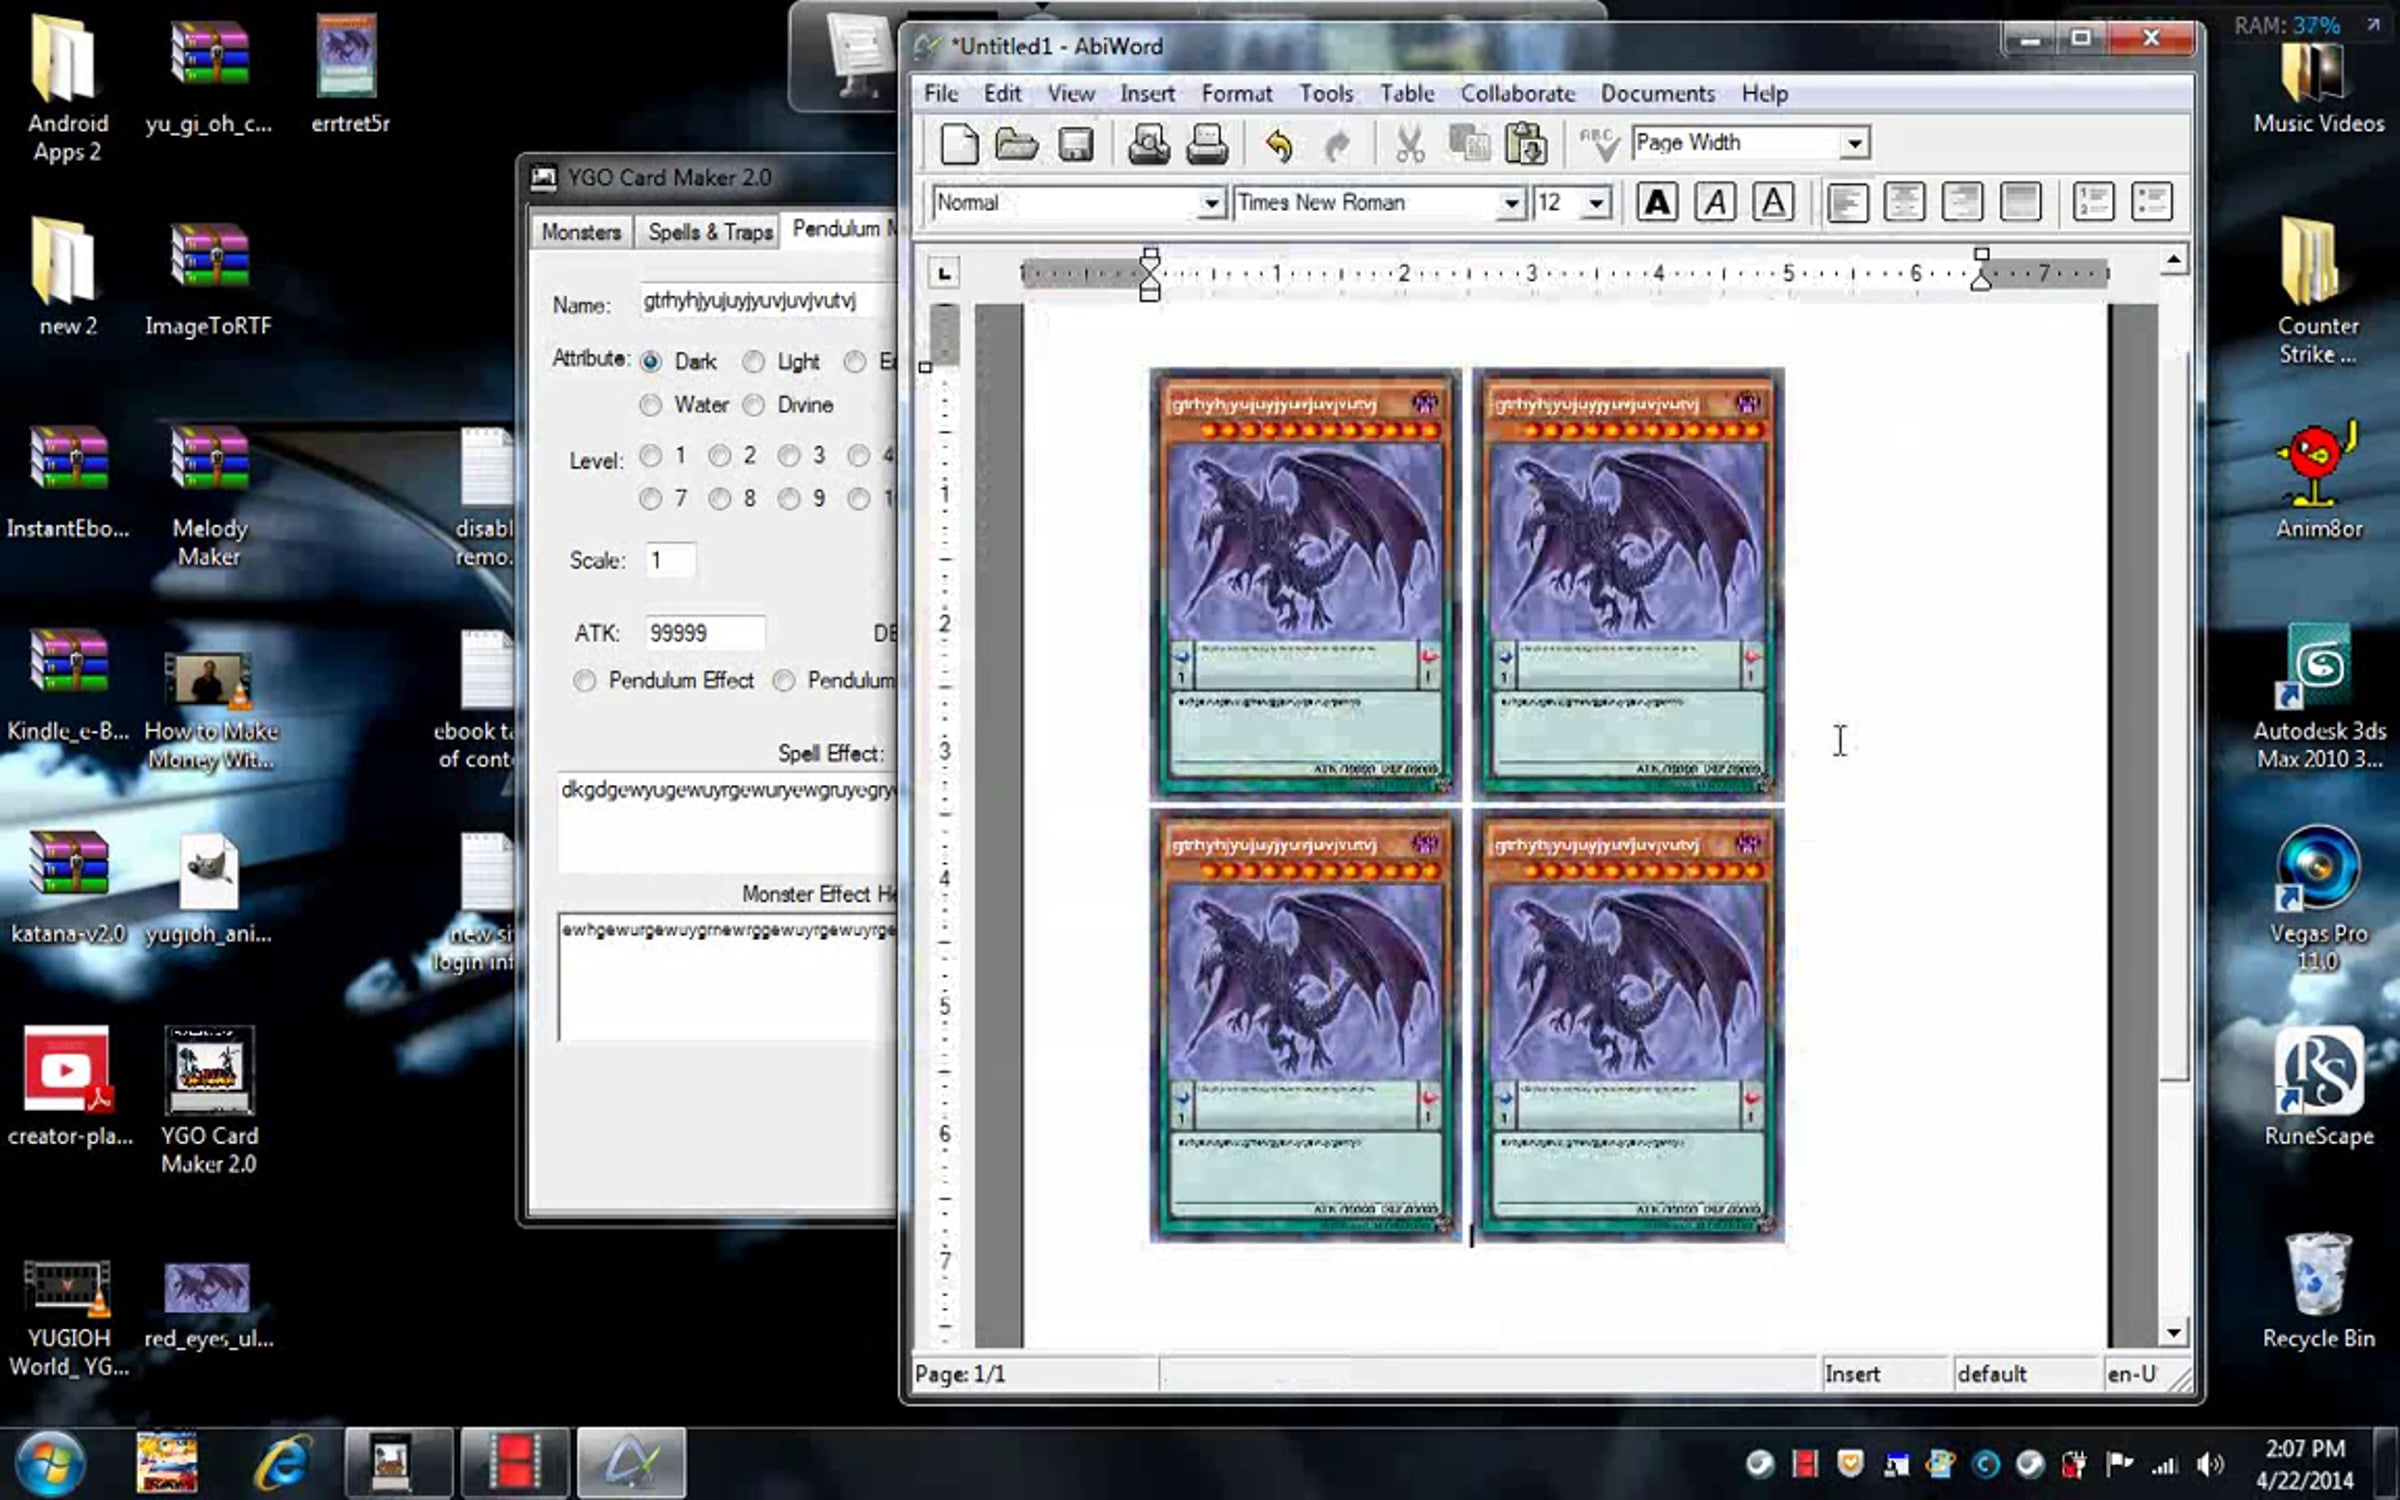Viewport: 2400px width, 1500px height.
Task: Open the Normal paragraph style dropdown
Action: coord(1210,203)
